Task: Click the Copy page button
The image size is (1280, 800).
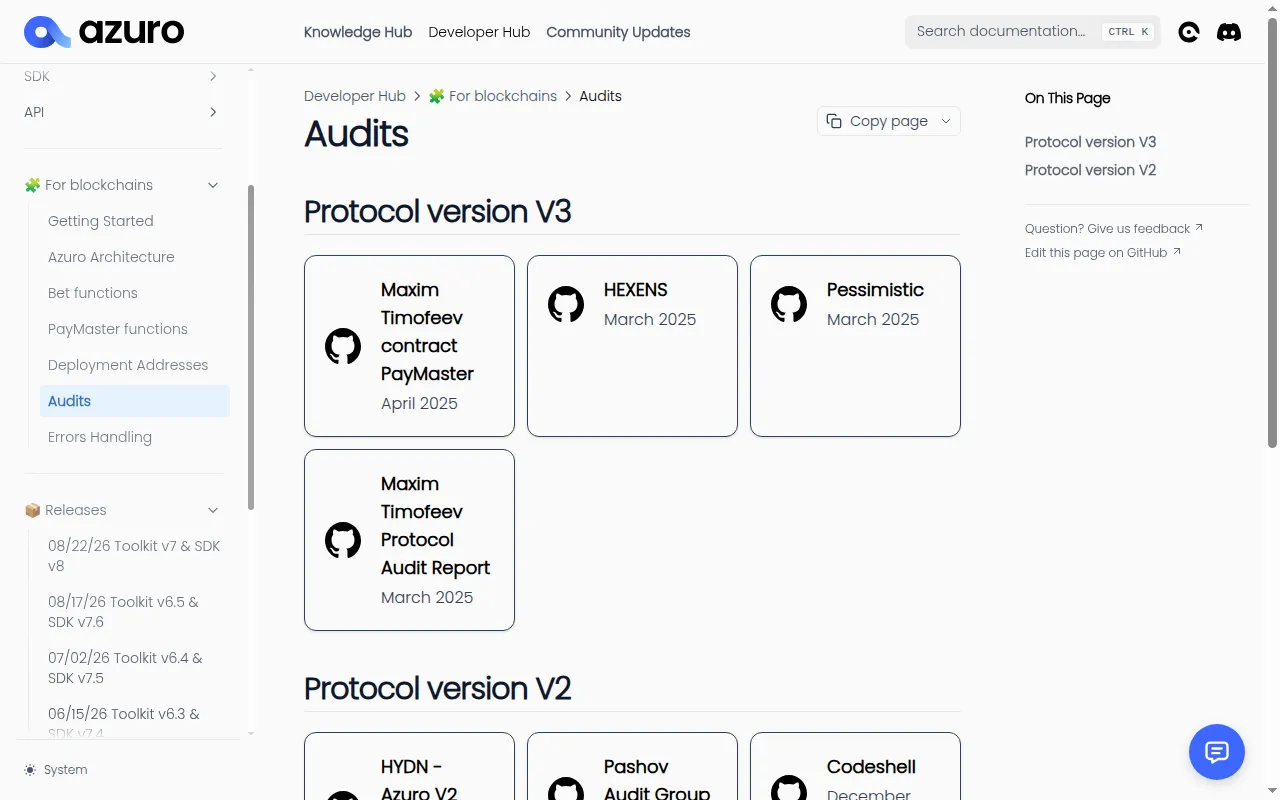Action: [889, 121]
